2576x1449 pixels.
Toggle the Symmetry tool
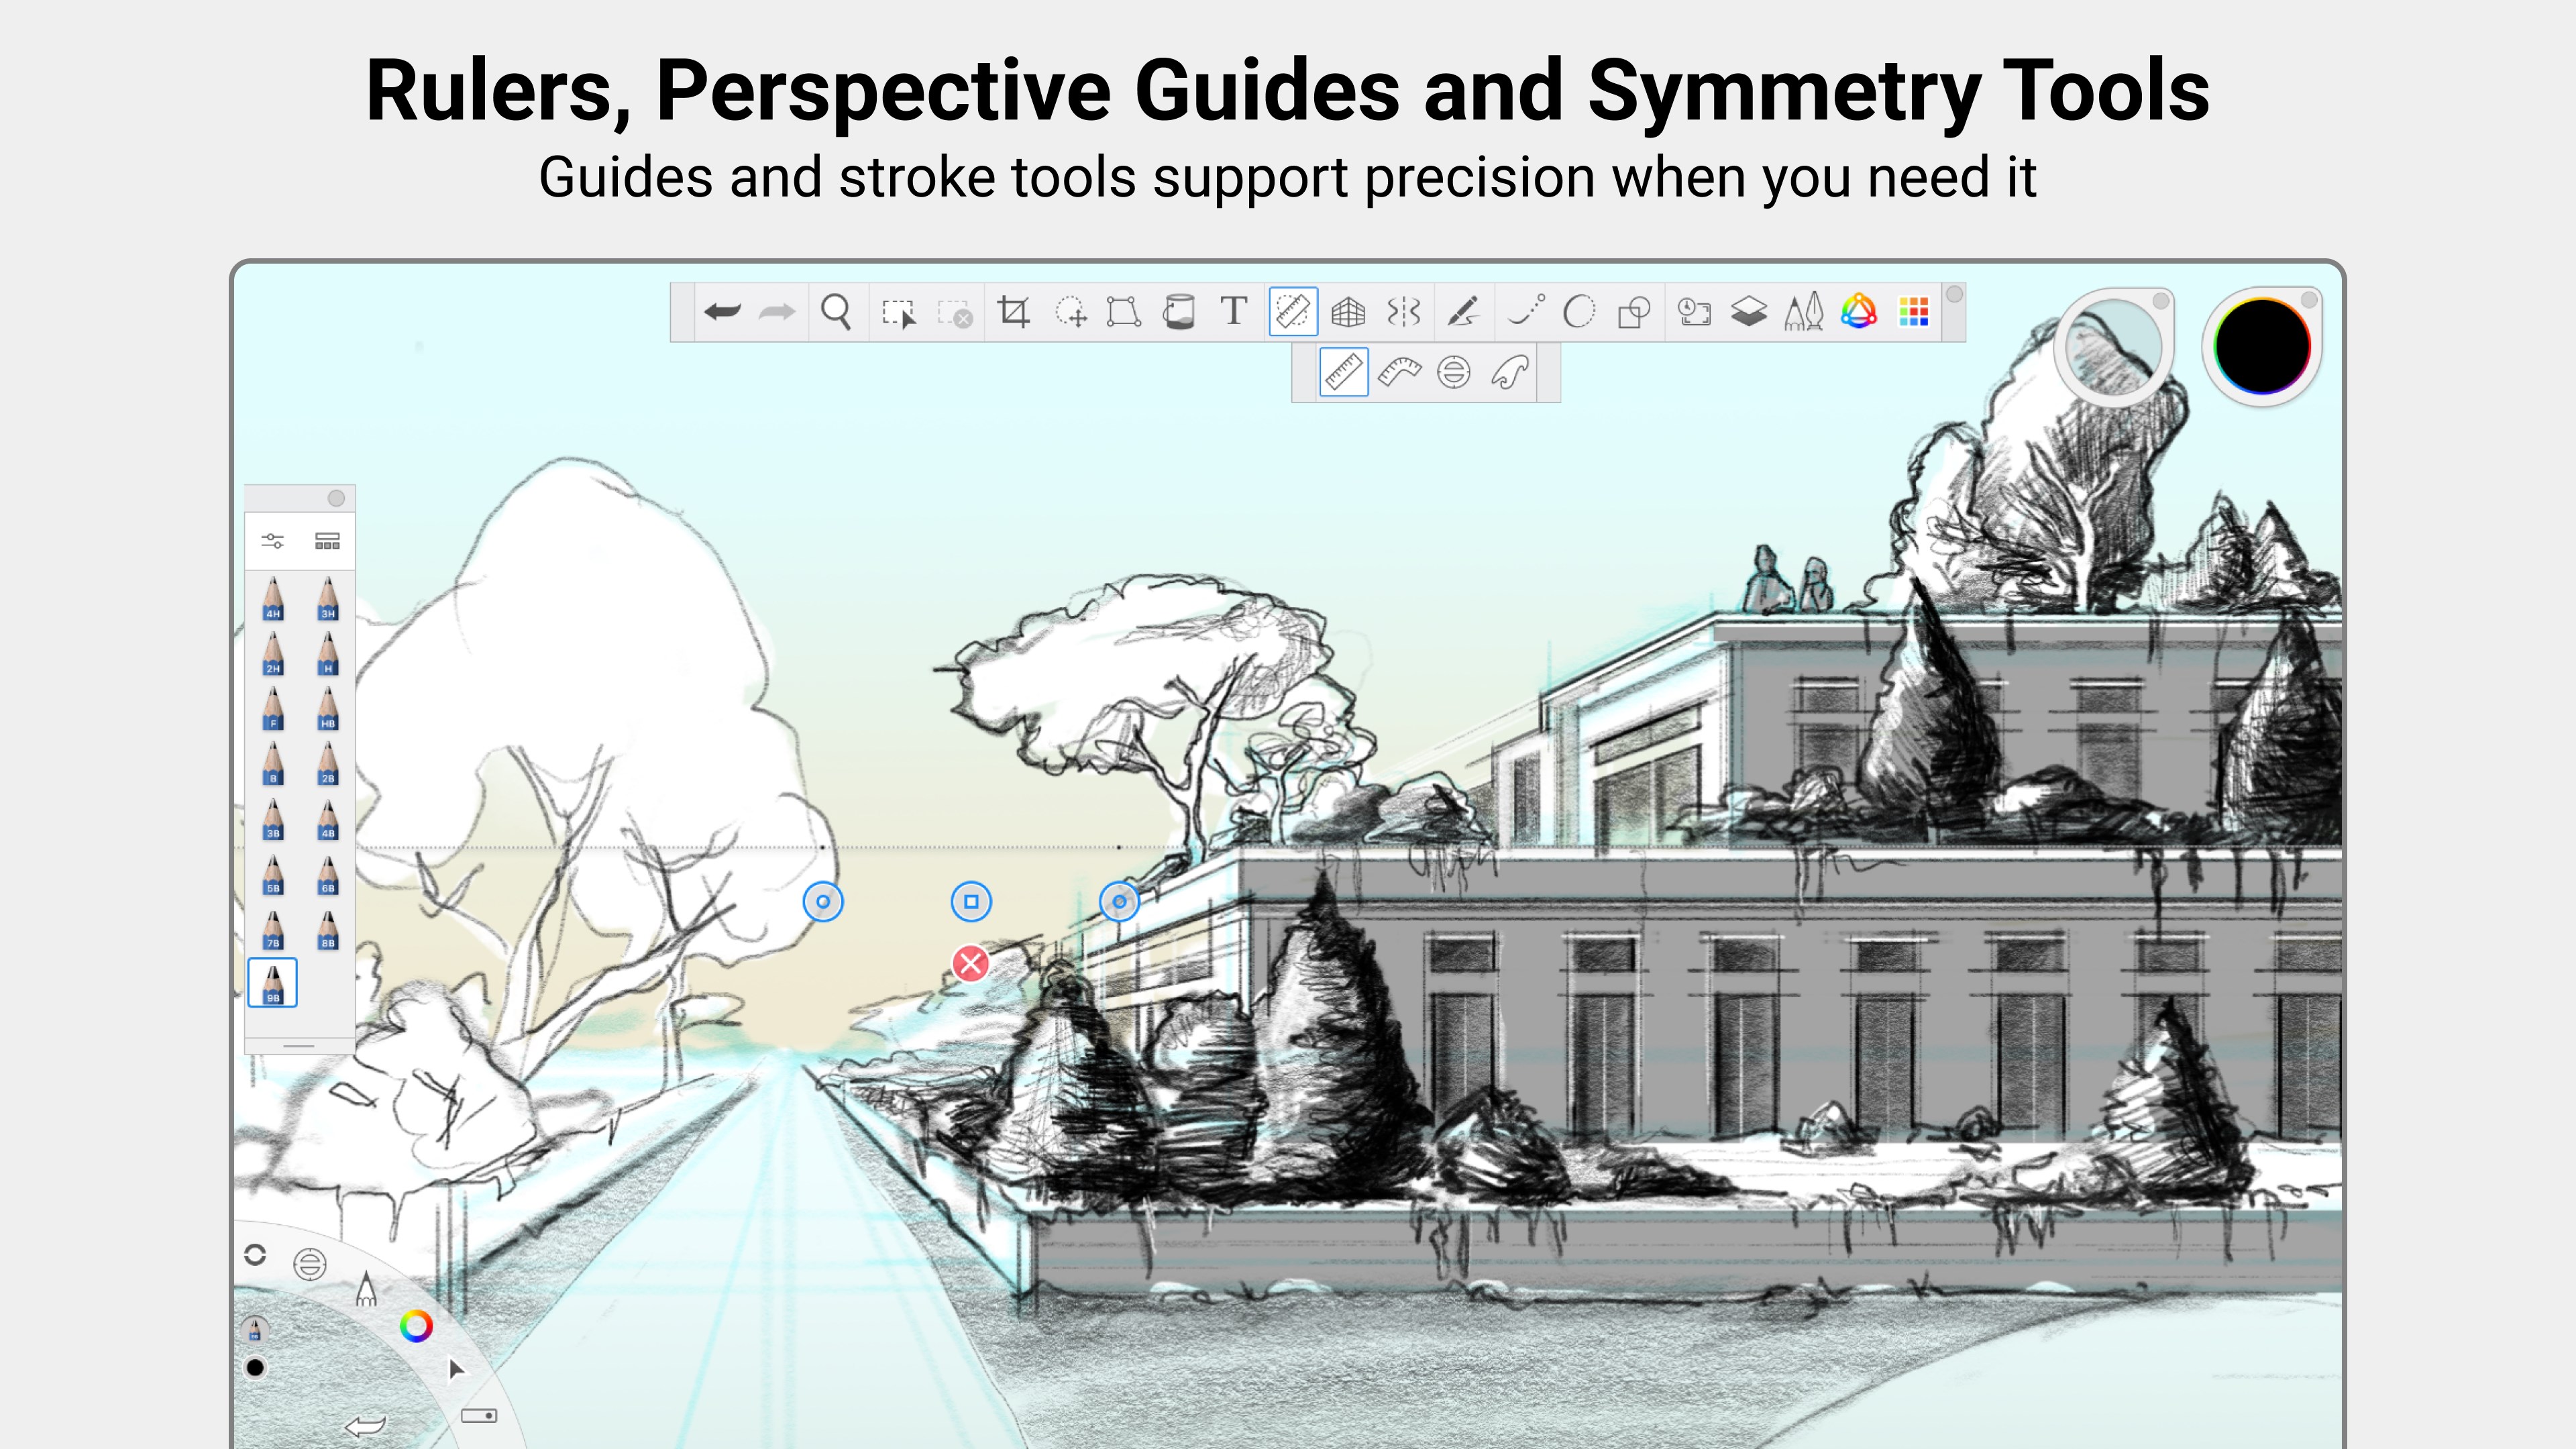(x=1404, y=312)
